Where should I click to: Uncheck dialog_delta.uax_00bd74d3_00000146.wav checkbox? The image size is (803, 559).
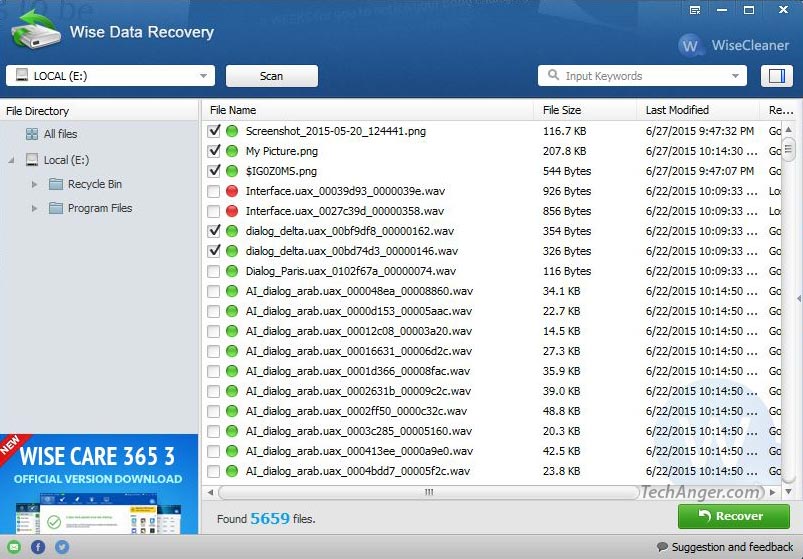tap(214, 251)
